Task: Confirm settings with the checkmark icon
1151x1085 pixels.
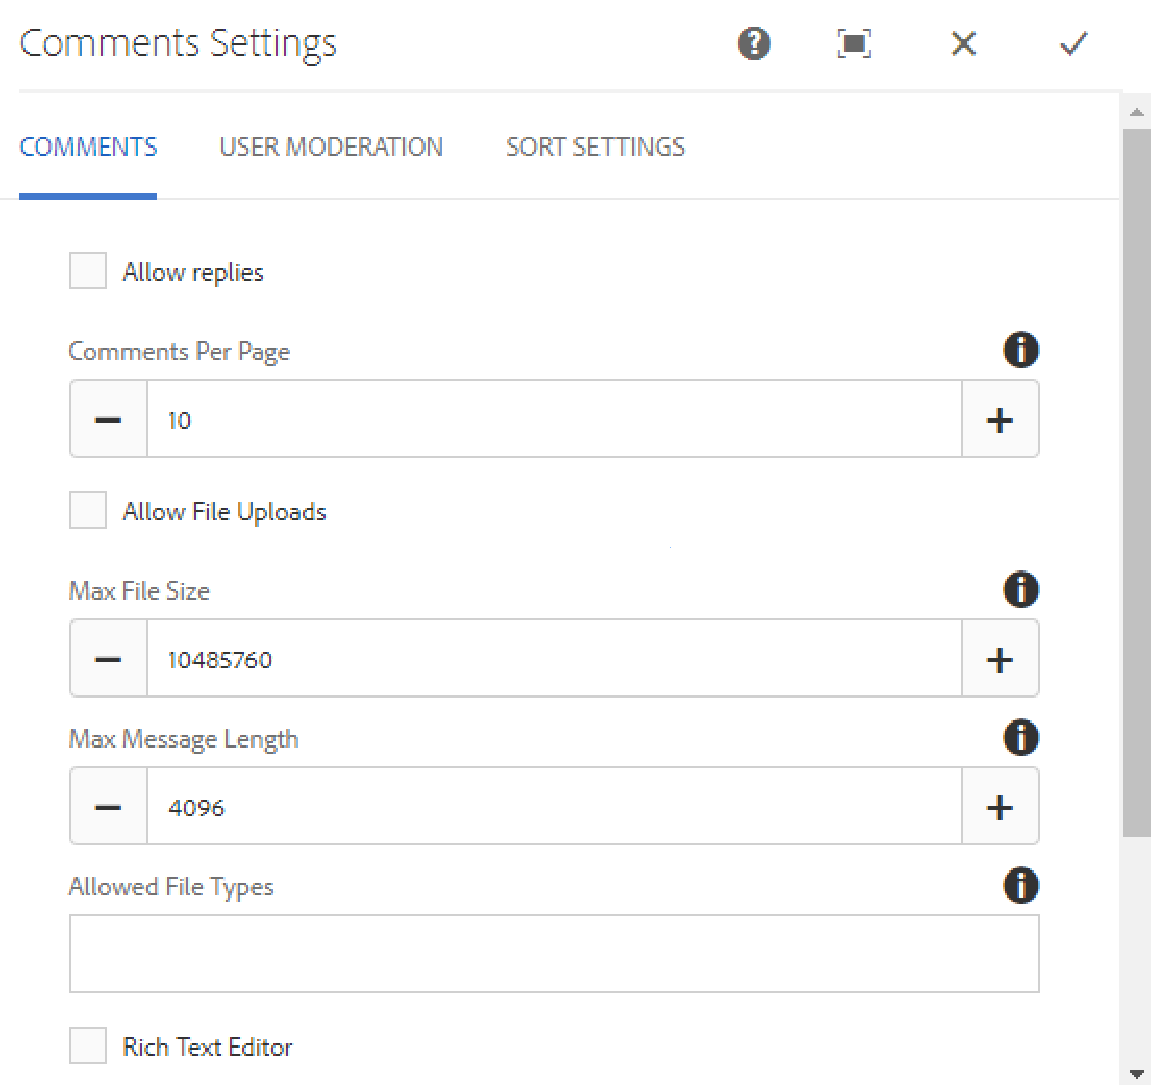Action: [x=1073, y=44]
